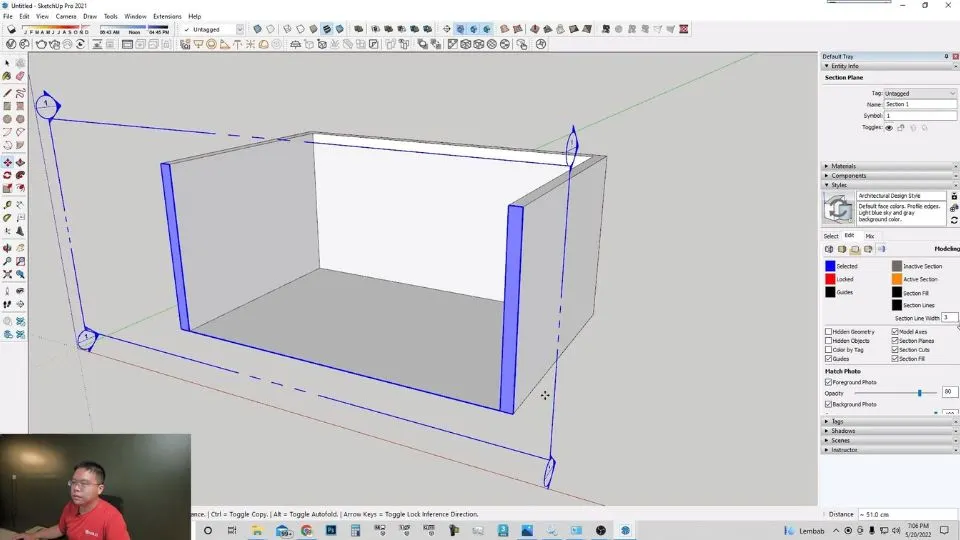Click the Photoshop icon in taskbar
Image resolution: width=960 pixels, height=540 pixels.
click(x=329, y=530)
